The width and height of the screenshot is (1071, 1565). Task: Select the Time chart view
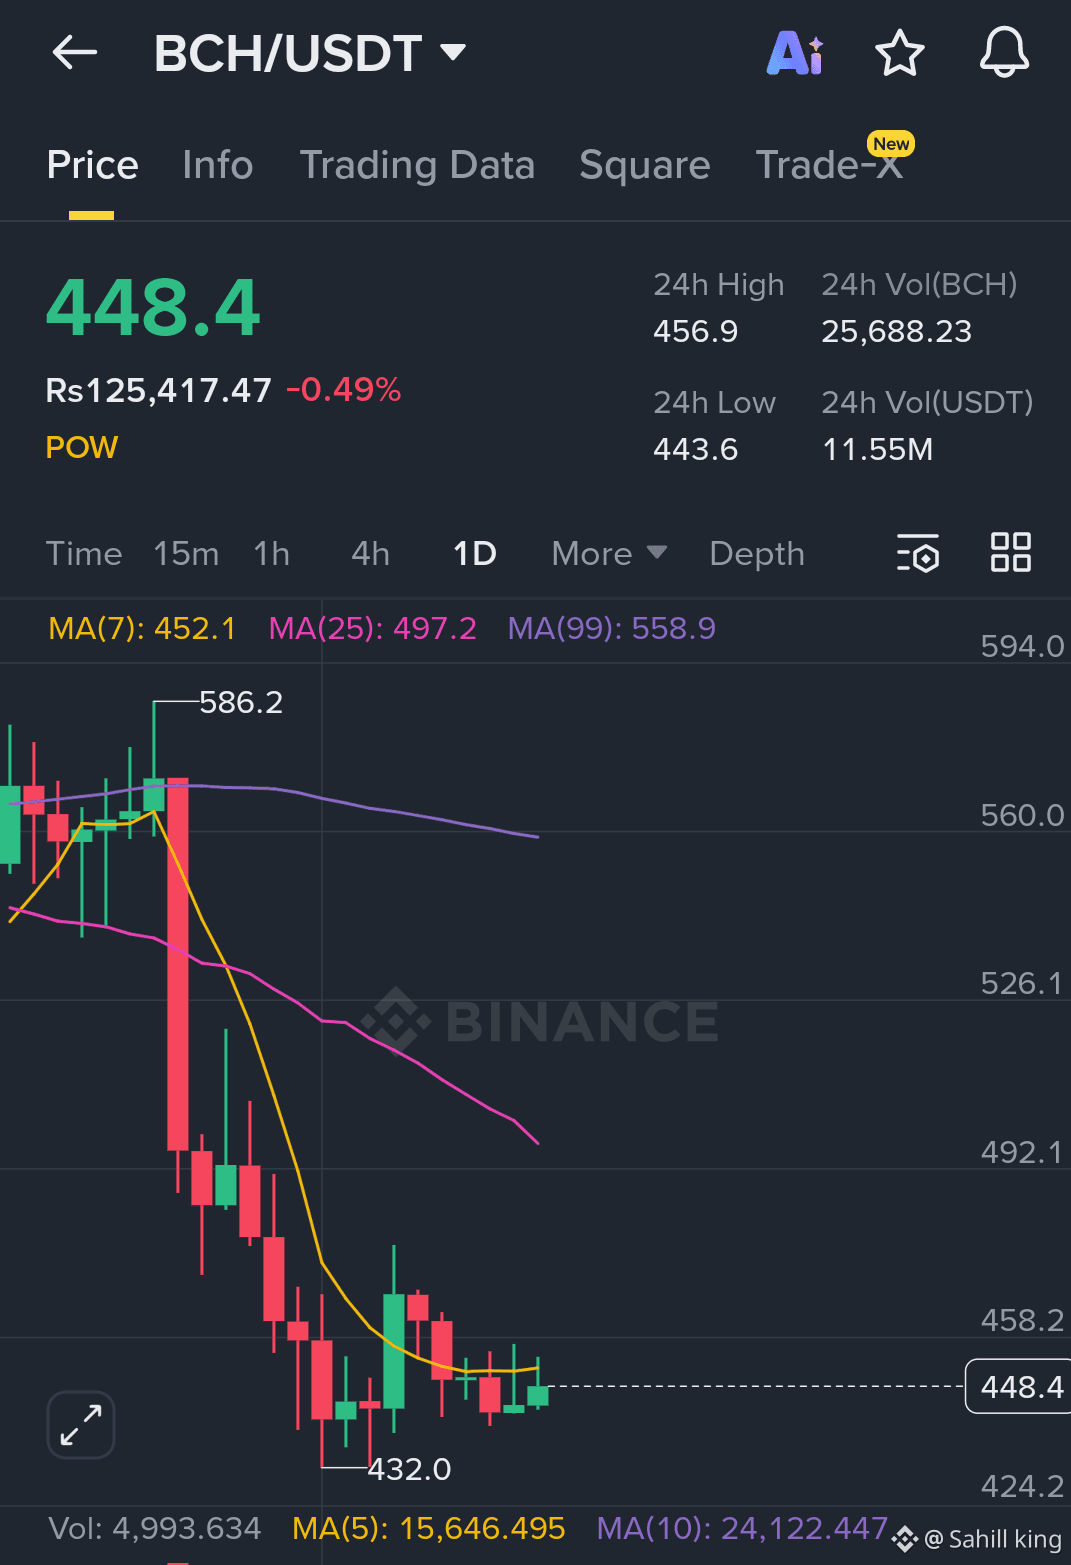[84, 553]
